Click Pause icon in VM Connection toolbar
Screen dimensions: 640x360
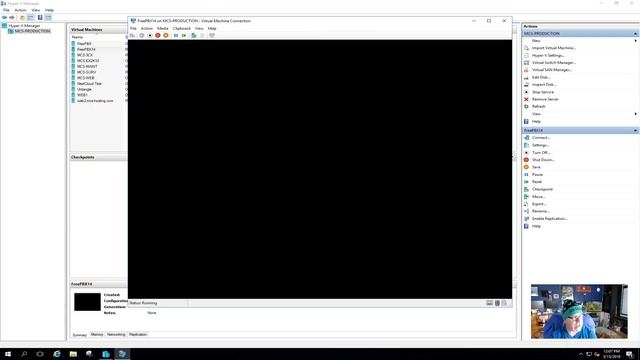pyautogui.click(x=176, y=36)
